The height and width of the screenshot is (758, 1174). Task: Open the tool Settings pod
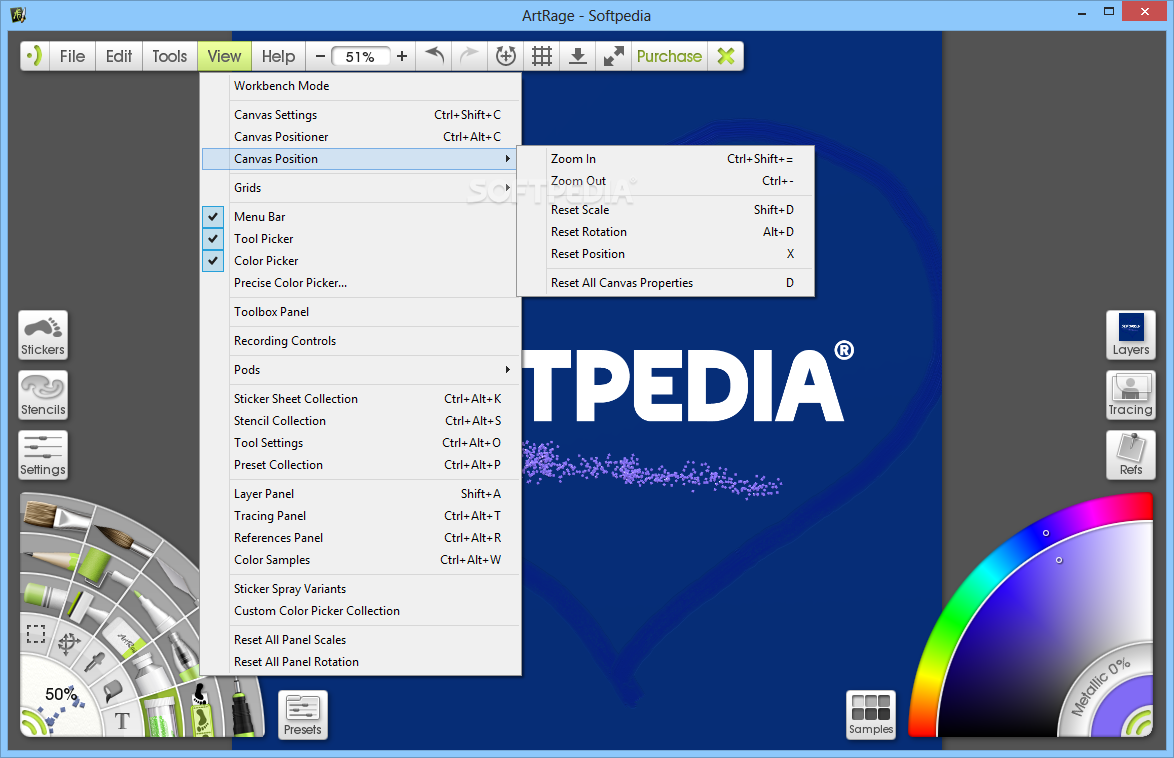pyautogui.click(x=43, y=455)
